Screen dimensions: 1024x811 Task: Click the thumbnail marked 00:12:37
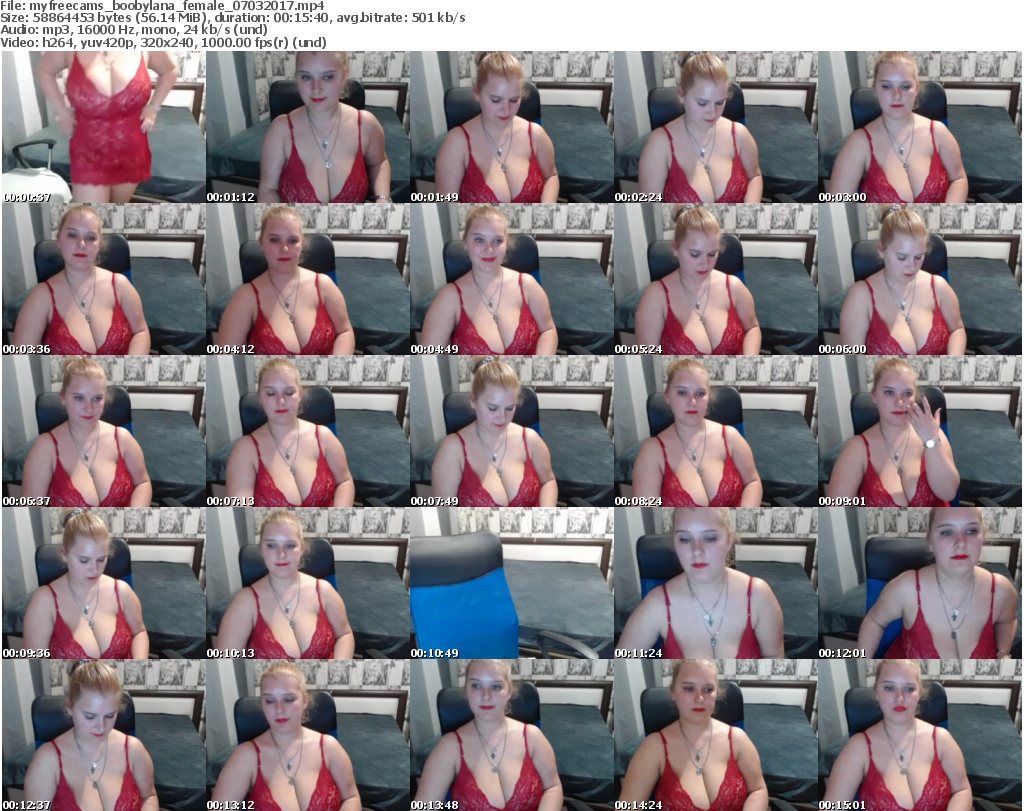[x=104, y=735]
